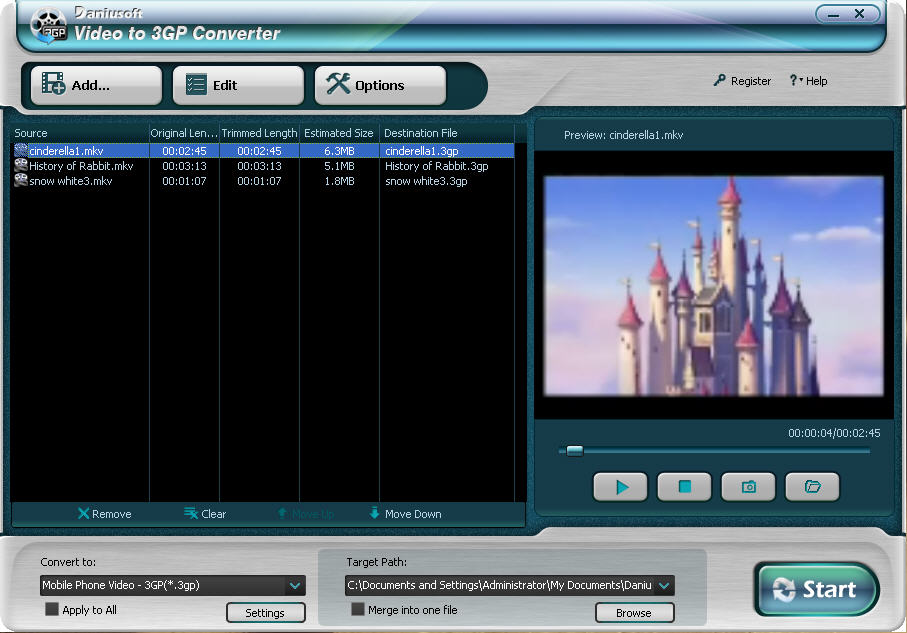Click the Daniusoft 3GP app logo icon
The width and height of the screenshot is (907, 633).
coord(49,26)
